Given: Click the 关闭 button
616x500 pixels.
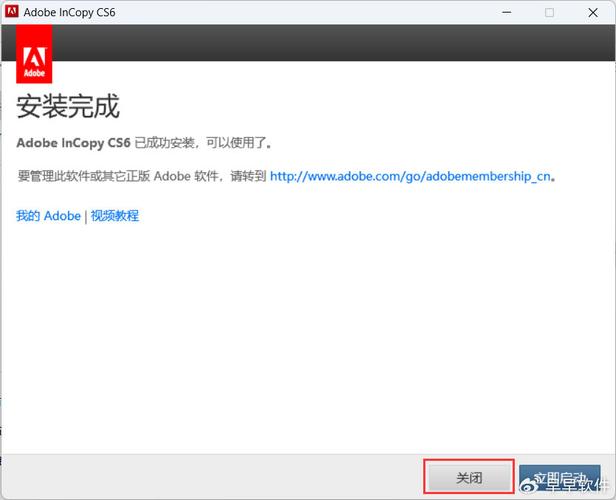Looking at the screenshot, I should coord(469,478).
